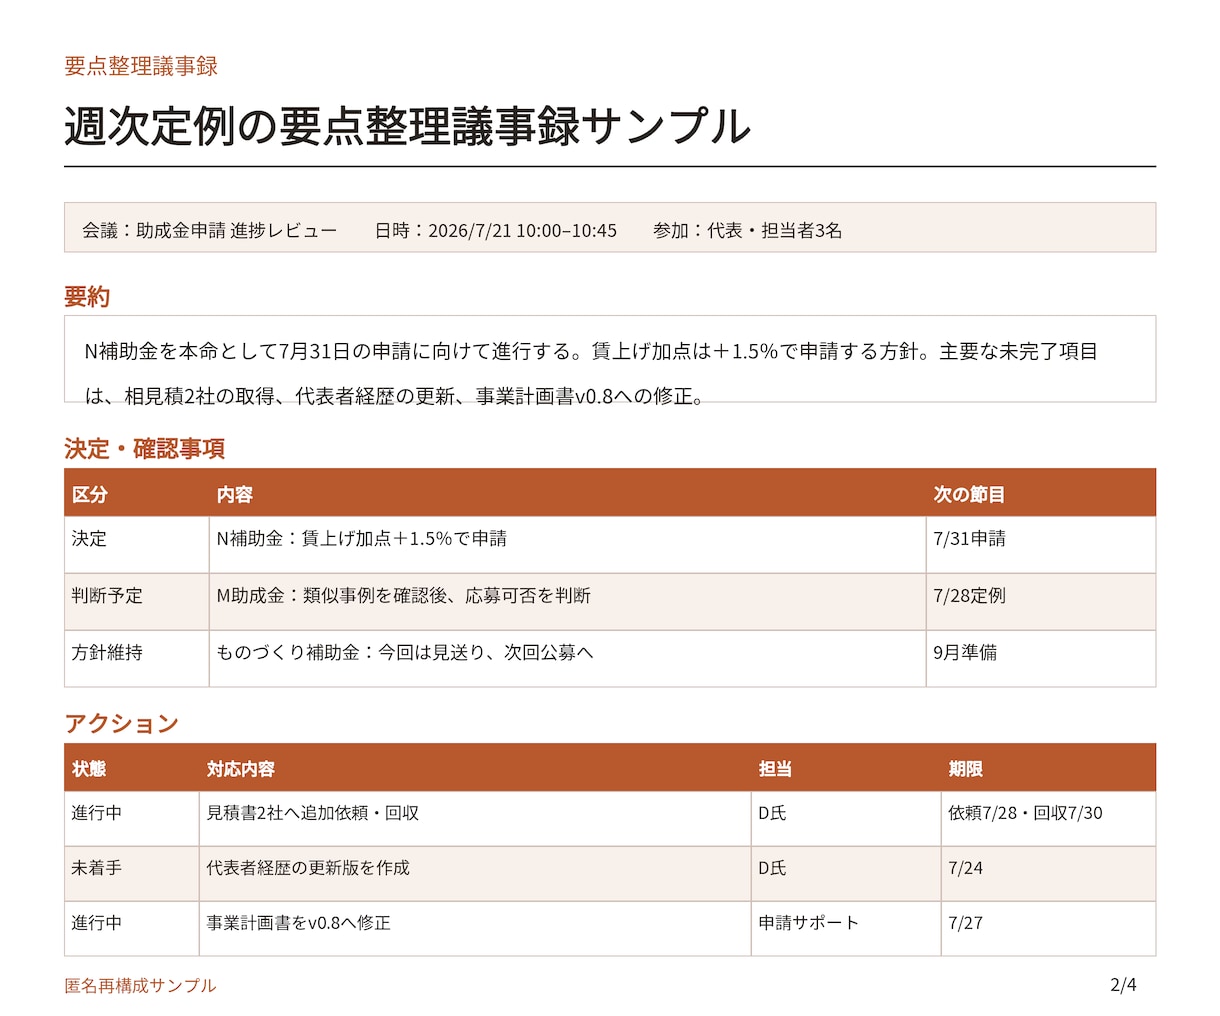1220x1016 pixels.
Task: Click the cell '見積書2社へ追加依頼・回収'
Action: click(312, 813)
